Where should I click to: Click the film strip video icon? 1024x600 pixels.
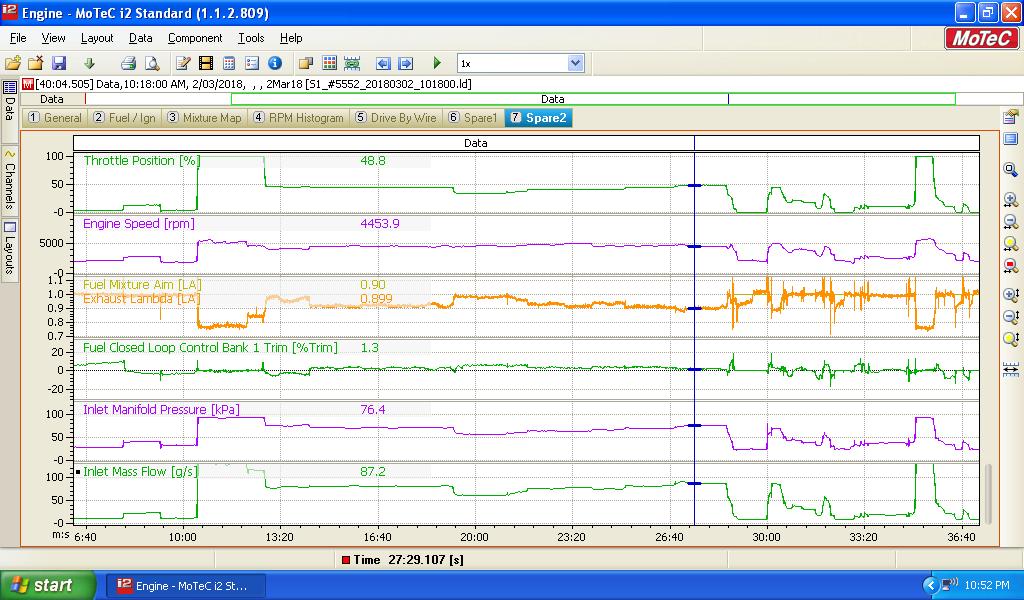tap(206, 63)
